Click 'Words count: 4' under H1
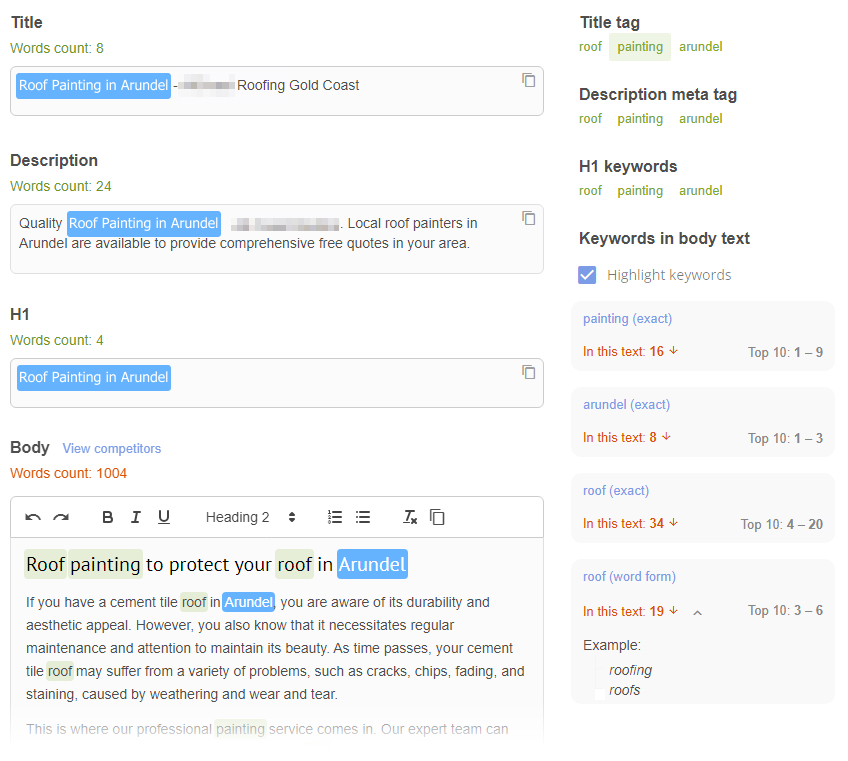This screenshot has height=761, width=848. coord(57,340)
